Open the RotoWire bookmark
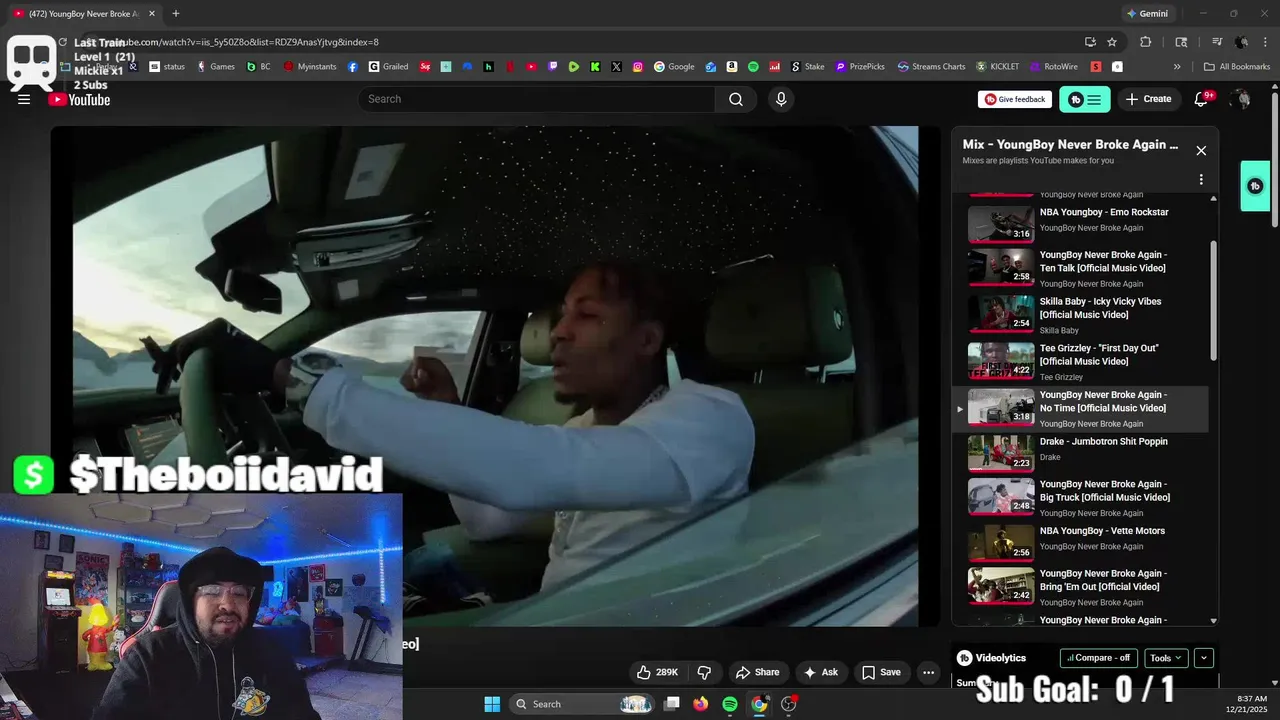The image size is (1280, 720). 1052,67
